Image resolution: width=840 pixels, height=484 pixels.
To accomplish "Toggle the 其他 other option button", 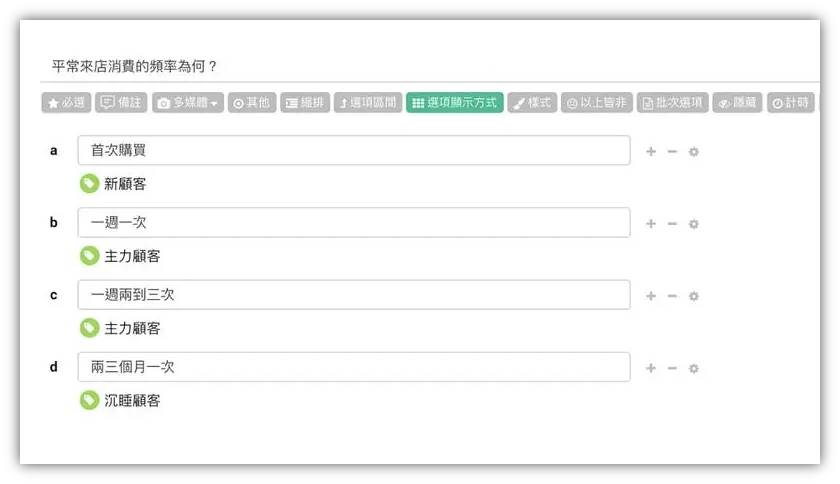I will [252, 102].
